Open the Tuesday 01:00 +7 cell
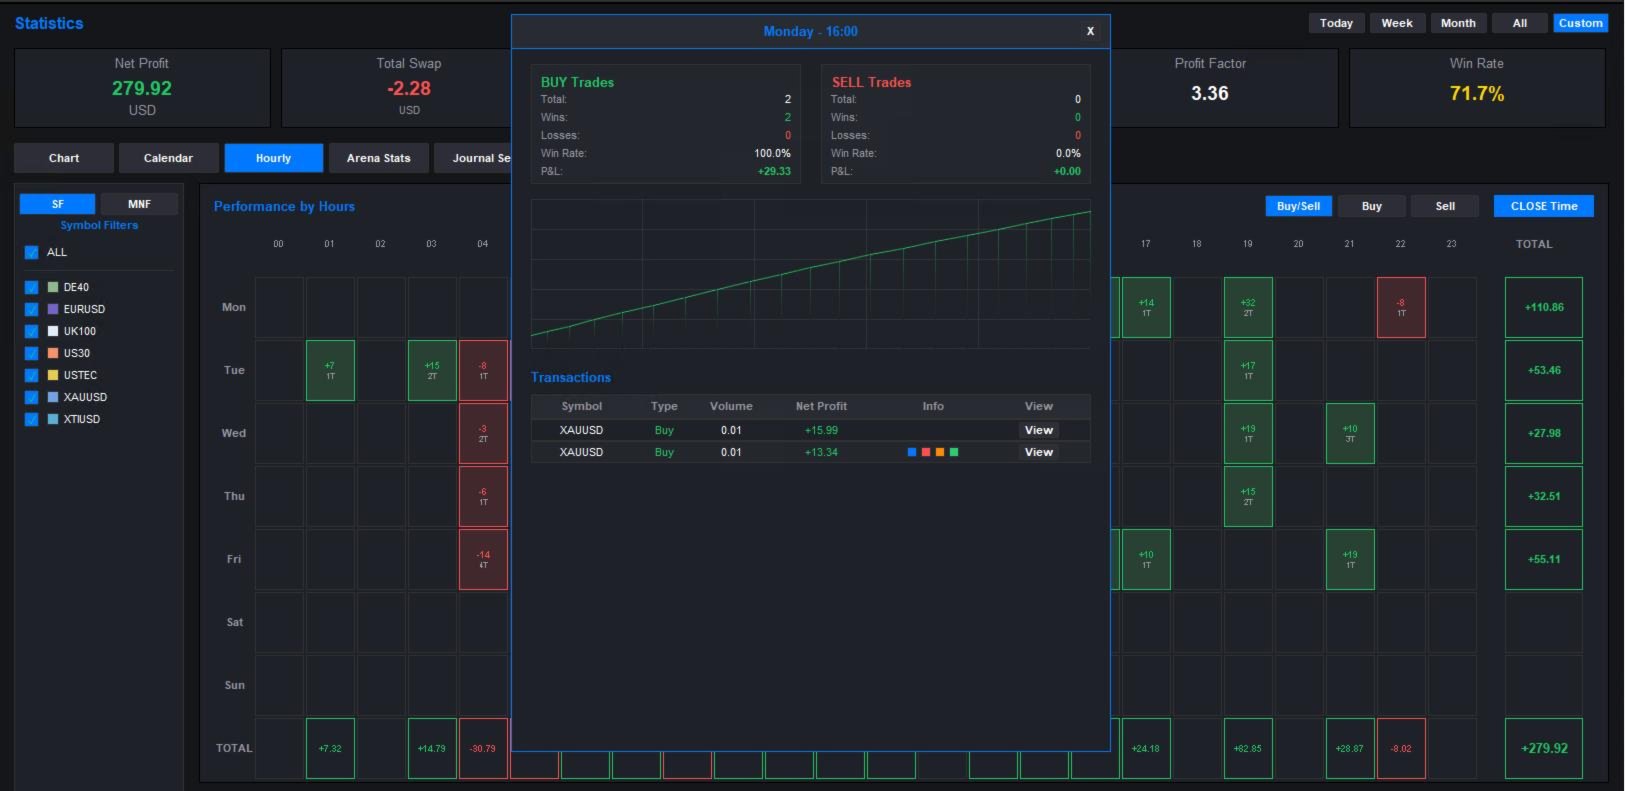The height and width of the screenshot is (791, 1625). (x=330, y=370)
